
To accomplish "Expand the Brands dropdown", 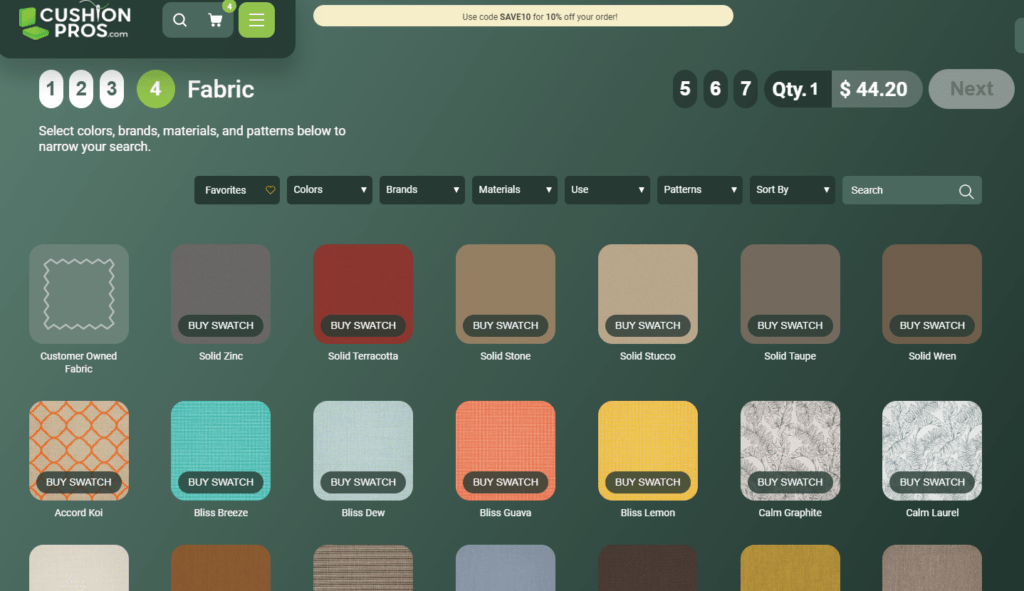I will pos(422,190).
